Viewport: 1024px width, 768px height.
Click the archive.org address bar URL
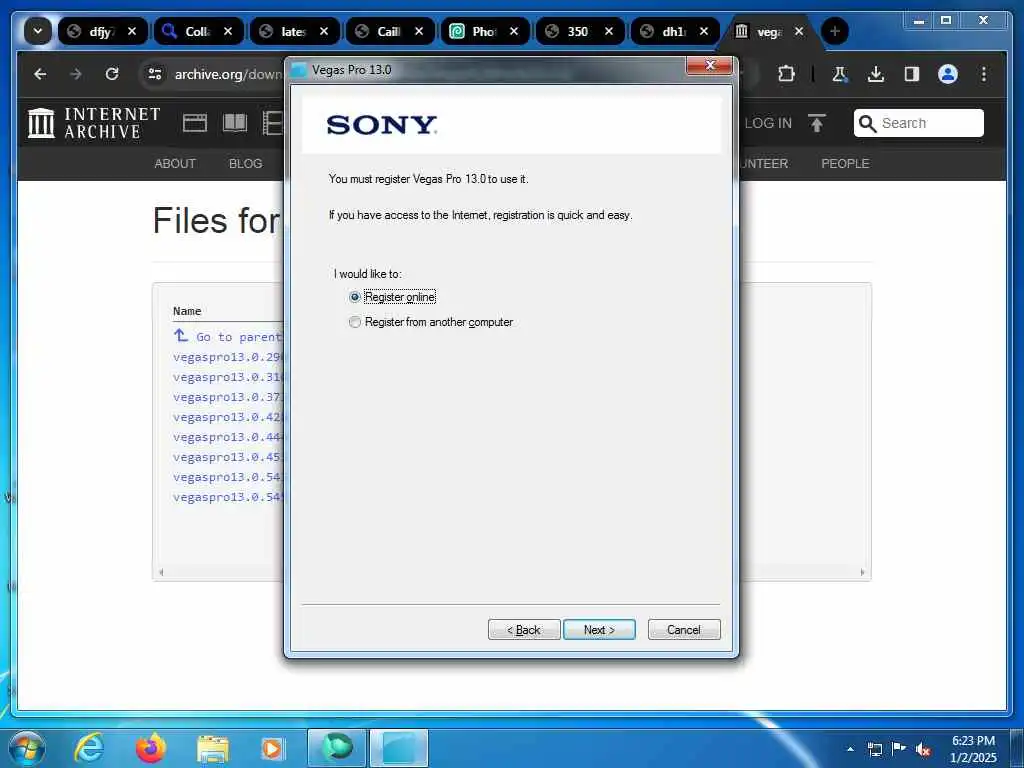(228, 74)
